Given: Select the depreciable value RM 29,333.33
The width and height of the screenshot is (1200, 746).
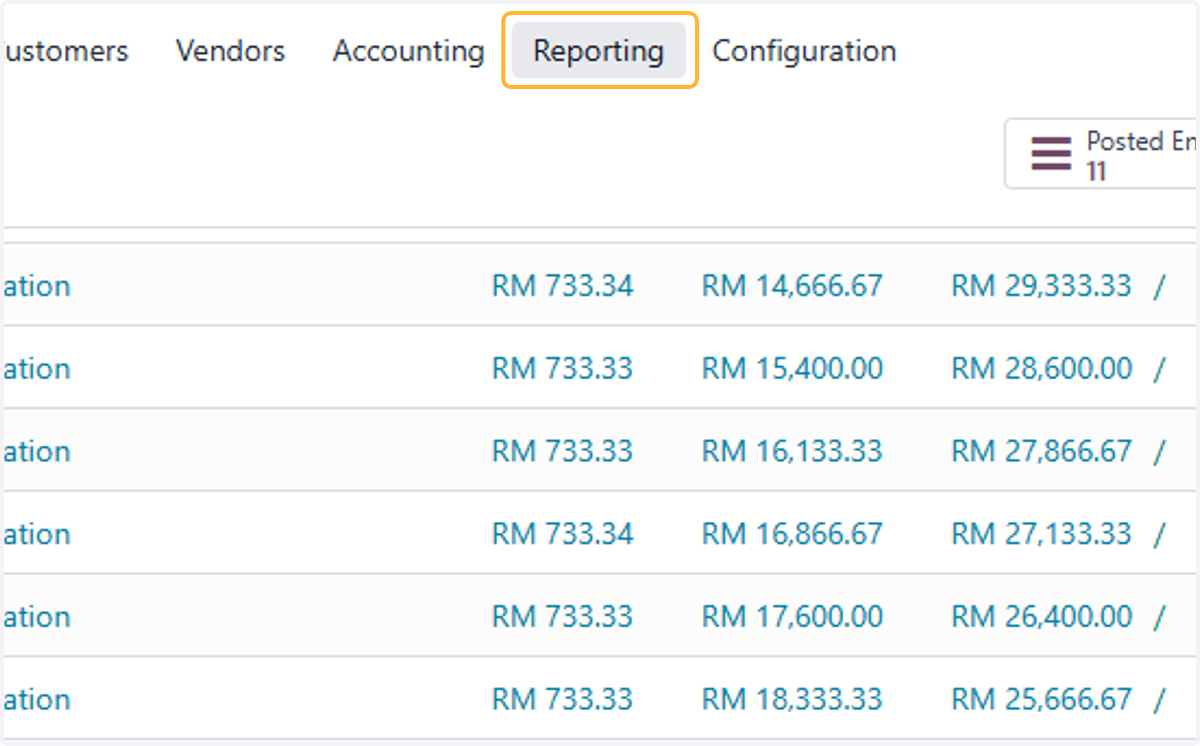Looking at the screenshot, I should tap(1041, 286).
